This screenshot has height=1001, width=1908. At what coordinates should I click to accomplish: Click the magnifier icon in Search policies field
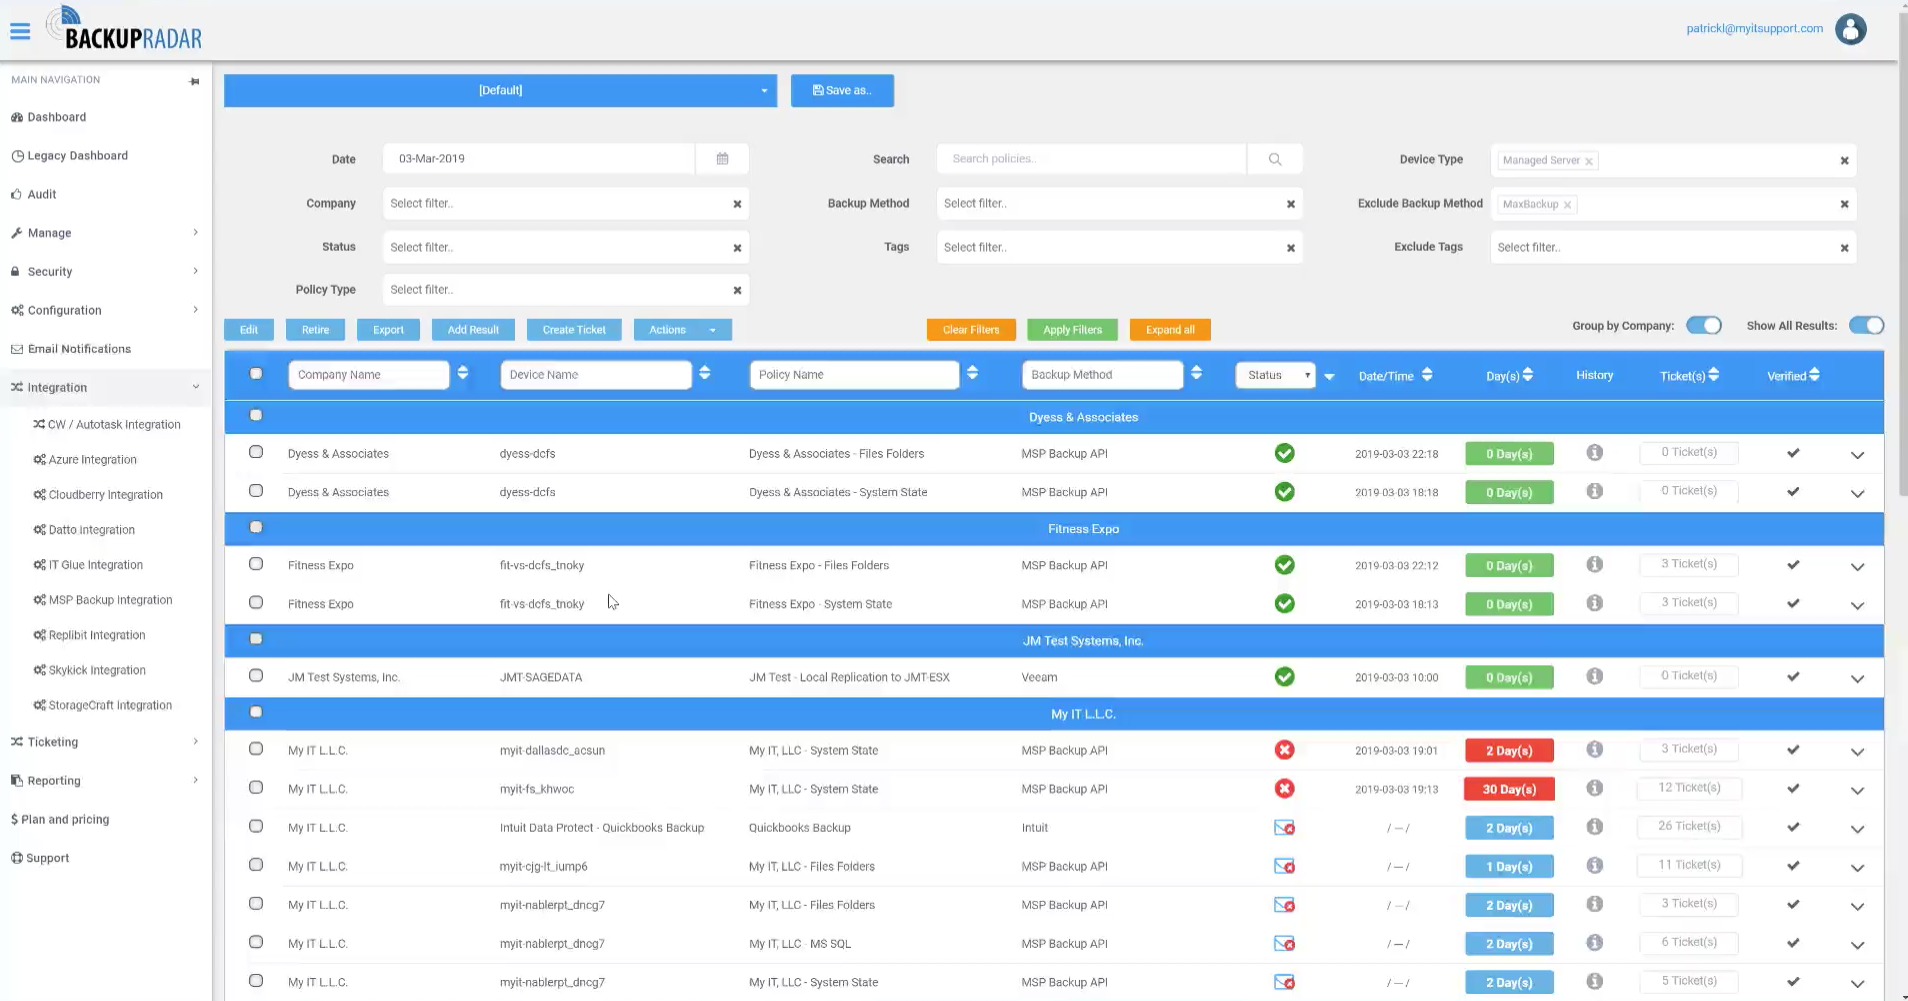coord(1275,158)
